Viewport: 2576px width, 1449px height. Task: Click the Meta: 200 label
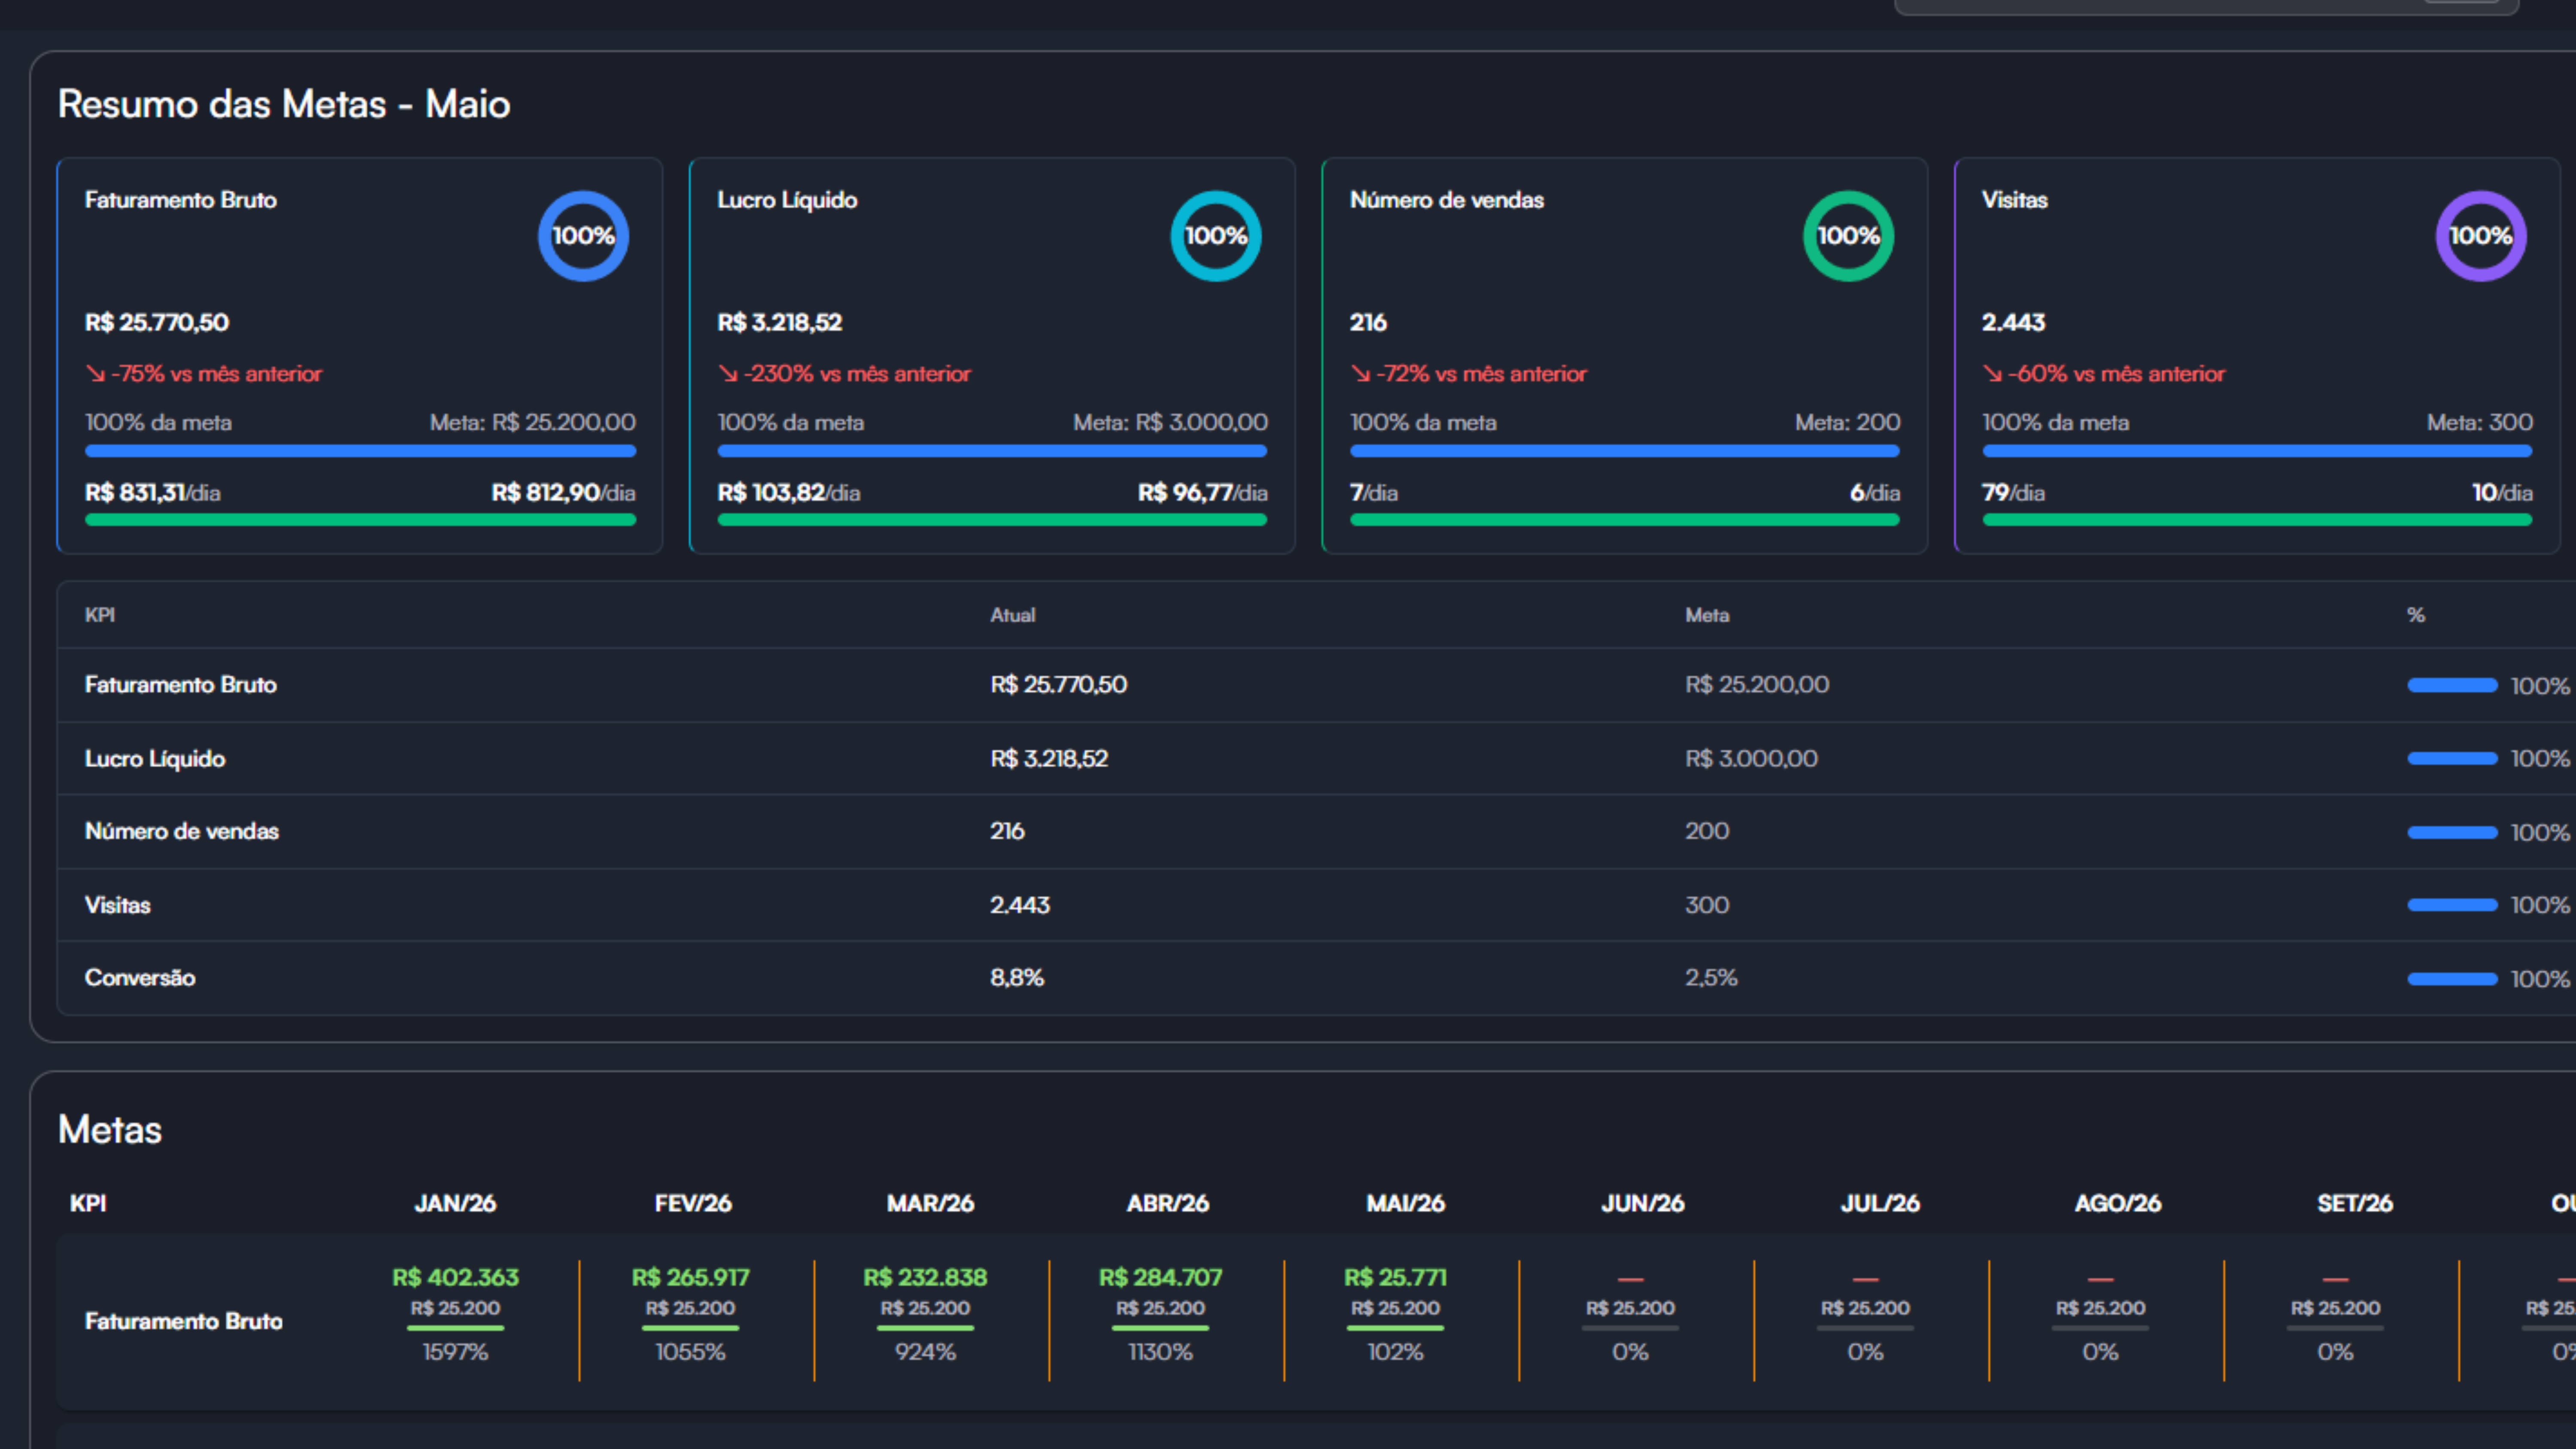(1848, 423)
